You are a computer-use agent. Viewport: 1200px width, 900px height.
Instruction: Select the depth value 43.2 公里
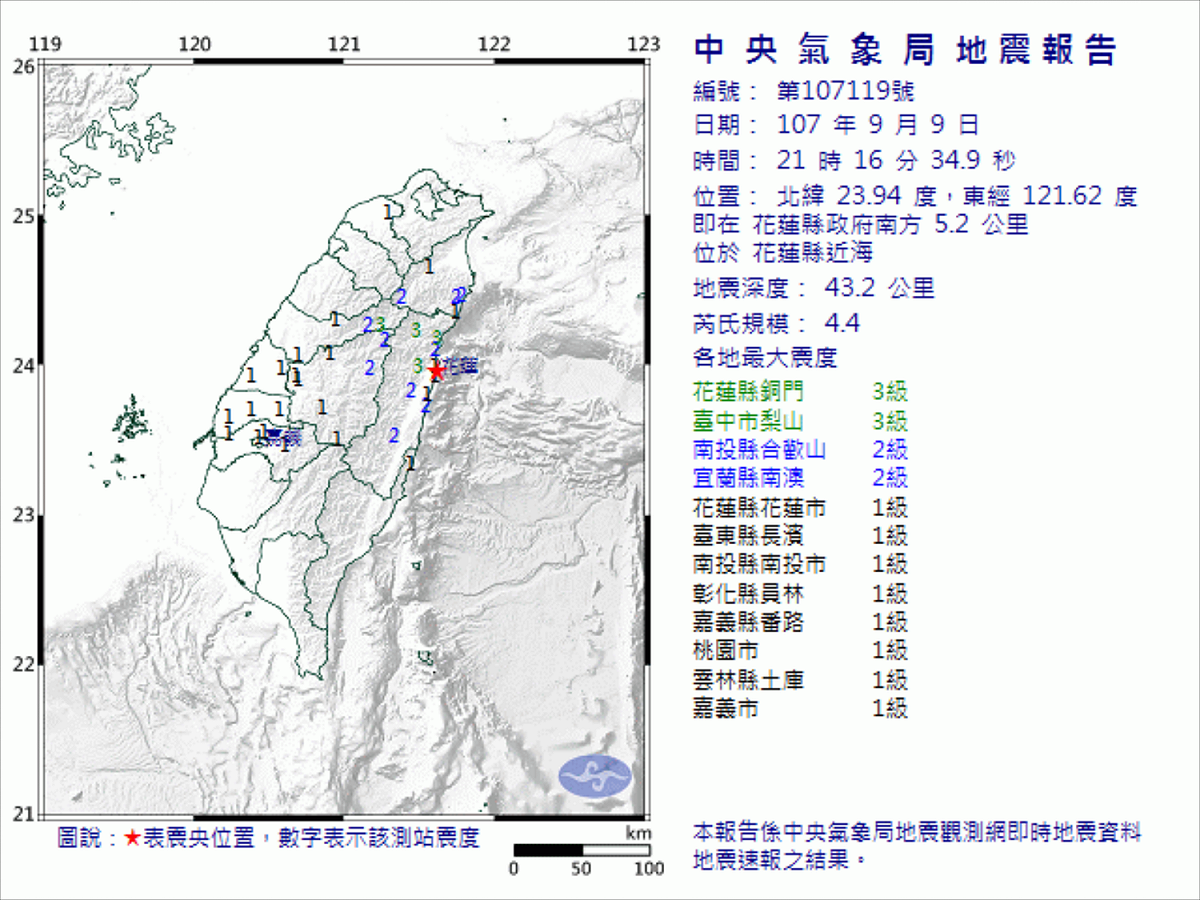[x=880, y=289]
